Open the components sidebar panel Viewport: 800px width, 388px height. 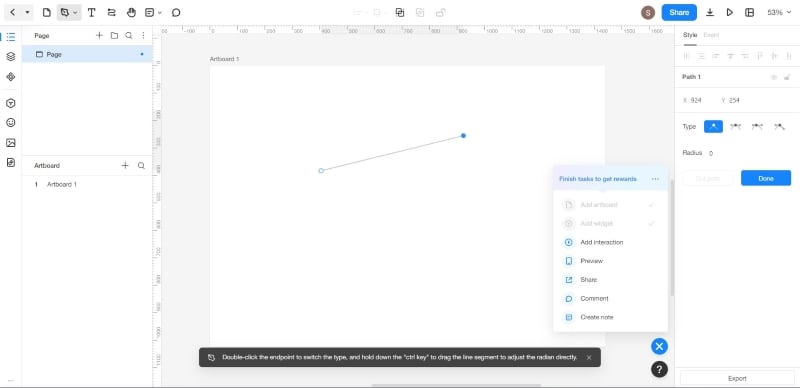[x=11, y=77]
